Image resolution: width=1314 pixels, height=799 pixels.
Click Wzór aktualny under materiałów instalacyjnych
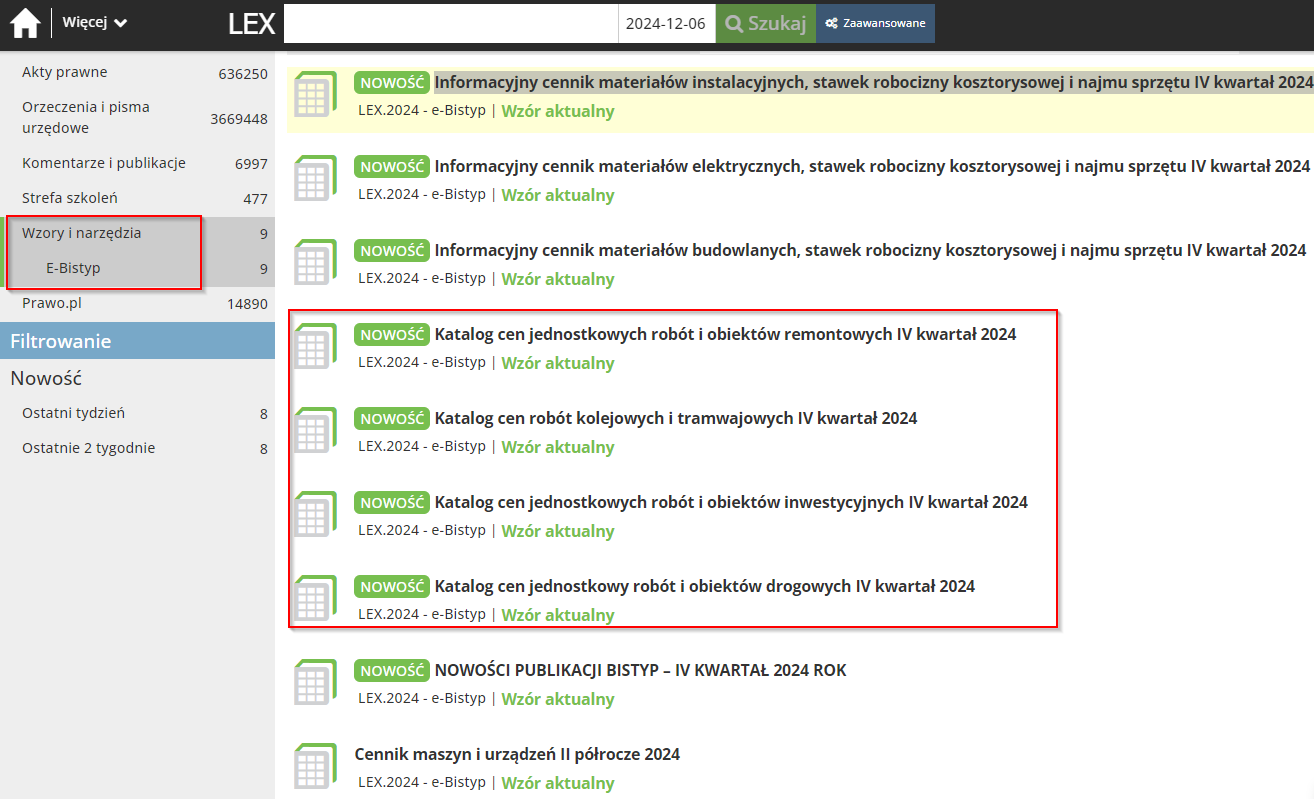558,111
